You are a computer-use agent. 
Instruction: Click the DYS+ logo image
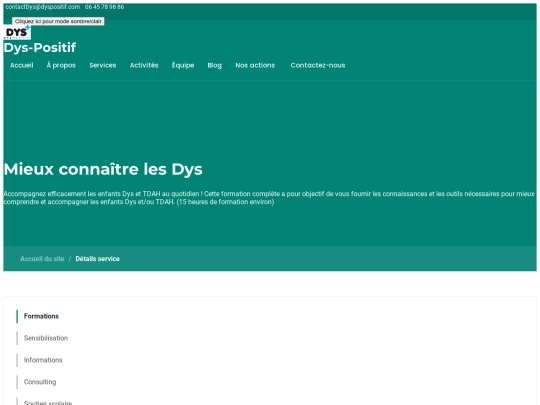coord(17,32)
